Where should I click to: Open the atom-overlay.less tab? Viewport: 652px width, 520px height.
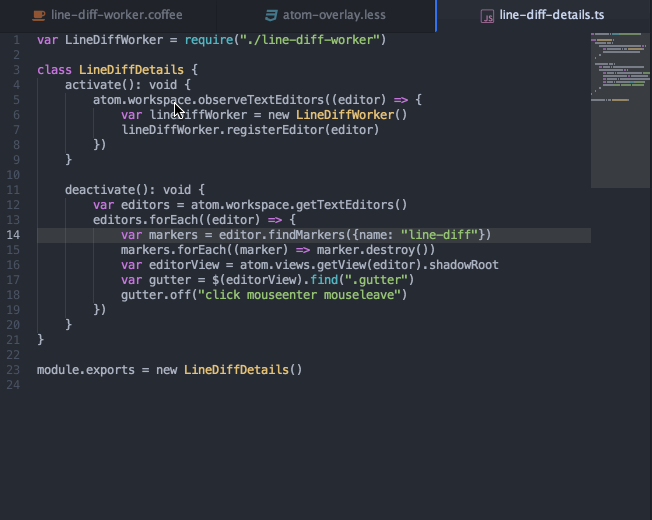pos(326,15)
